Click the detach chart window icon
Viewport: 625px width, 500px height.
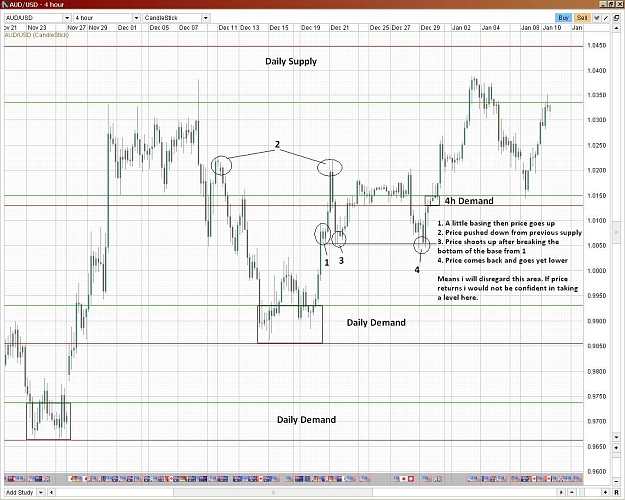coord(616,18)
